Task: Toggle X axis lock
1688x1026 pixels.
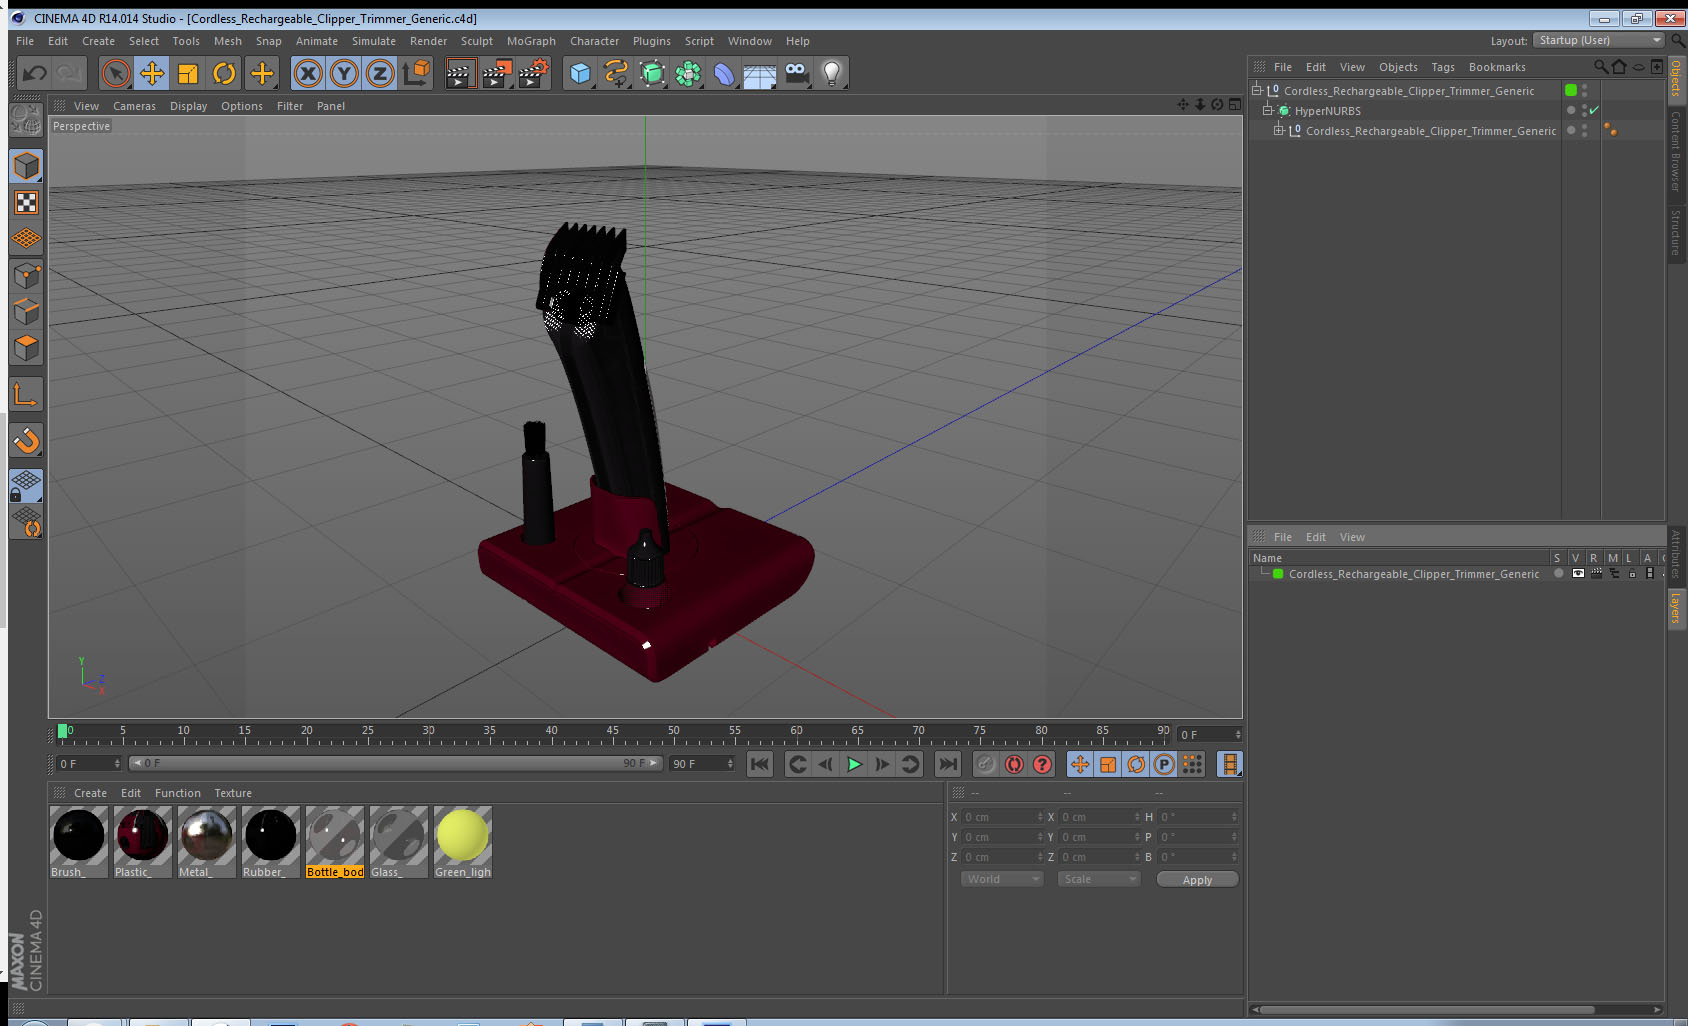Action: 308,73
